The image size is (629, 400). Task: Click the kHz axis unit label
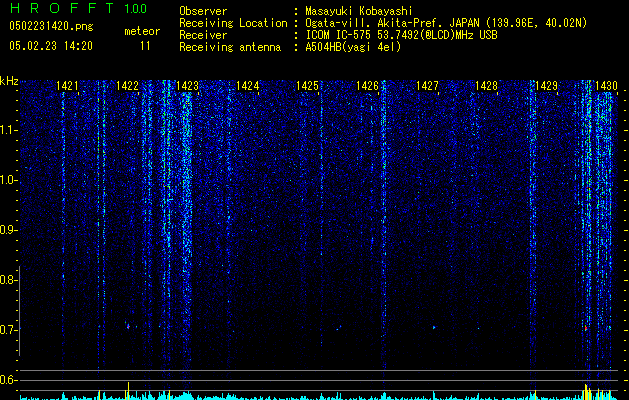(x=9, y=81)
